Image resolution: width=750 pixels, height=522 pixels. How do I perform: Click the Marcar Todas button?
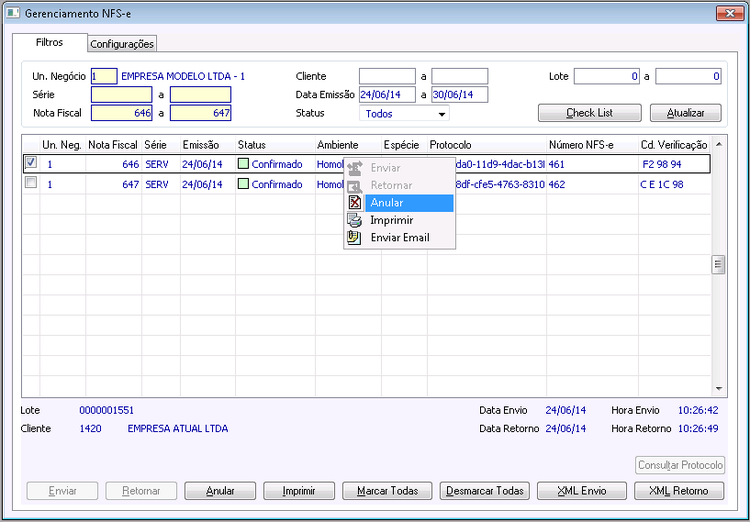[x=387, y=491]
